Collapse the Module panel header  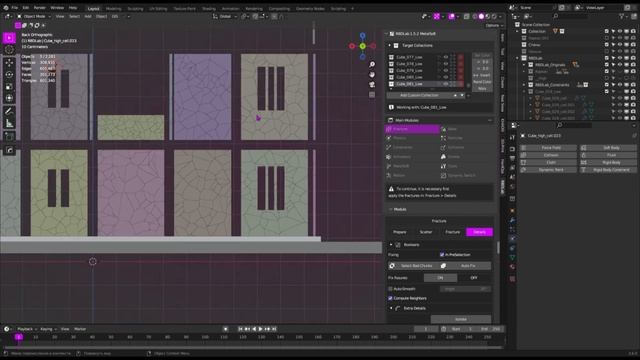coord(390,209)
